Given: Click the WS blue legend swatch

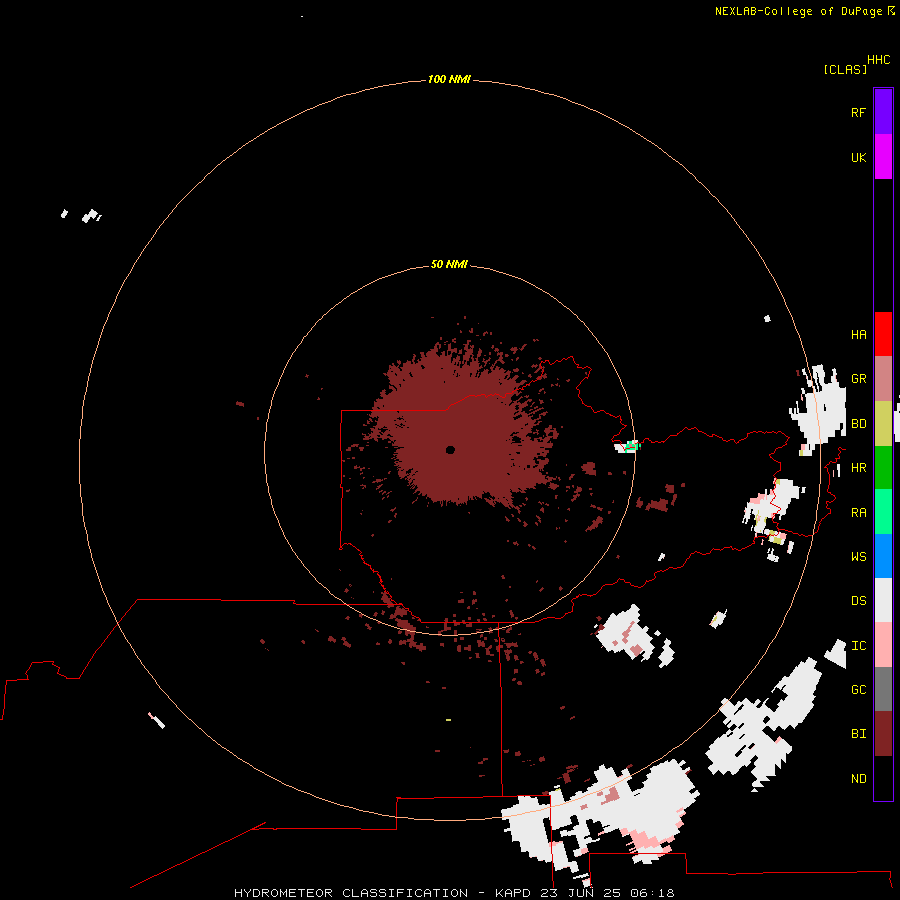Looking at the screenshot, I should (883, 556).
